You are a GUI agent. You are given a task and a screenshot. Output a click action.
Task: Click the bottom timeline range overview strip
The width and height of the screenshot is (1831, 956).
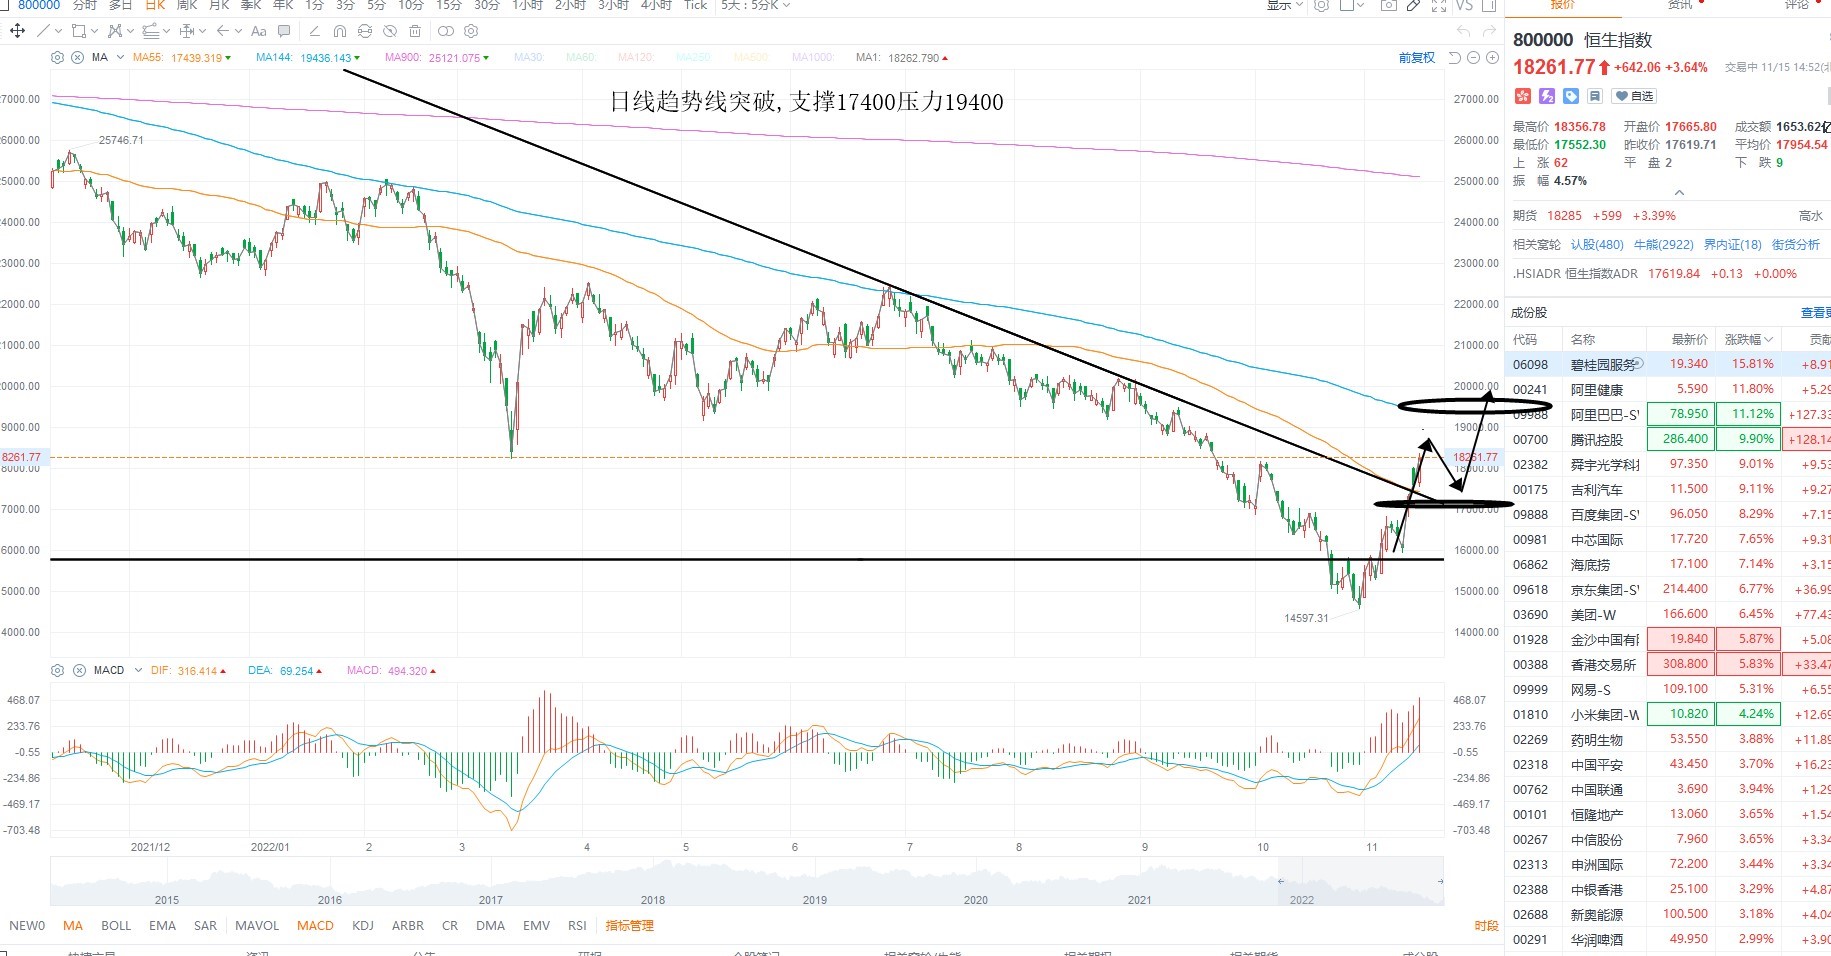click(x=747, y=881)
